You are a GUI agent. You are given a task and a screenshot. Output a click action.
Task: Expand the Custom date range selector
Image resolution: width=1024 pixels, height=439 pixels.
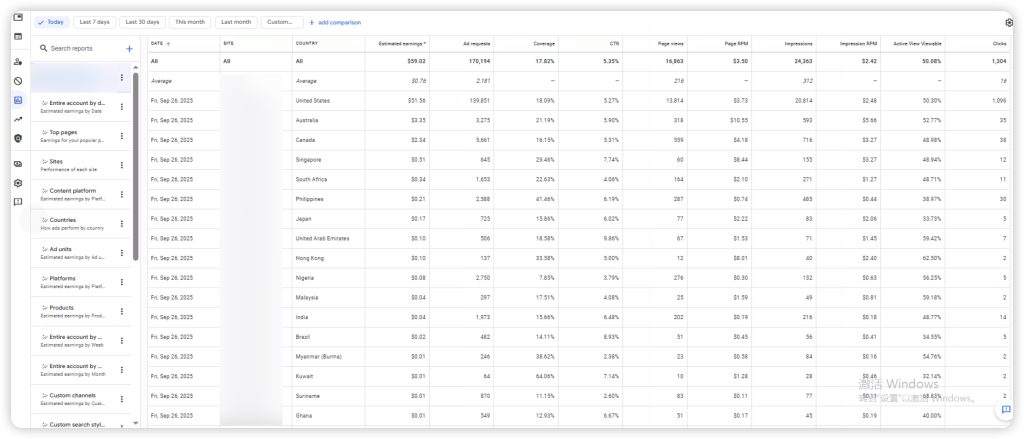[x=282, y=22]
